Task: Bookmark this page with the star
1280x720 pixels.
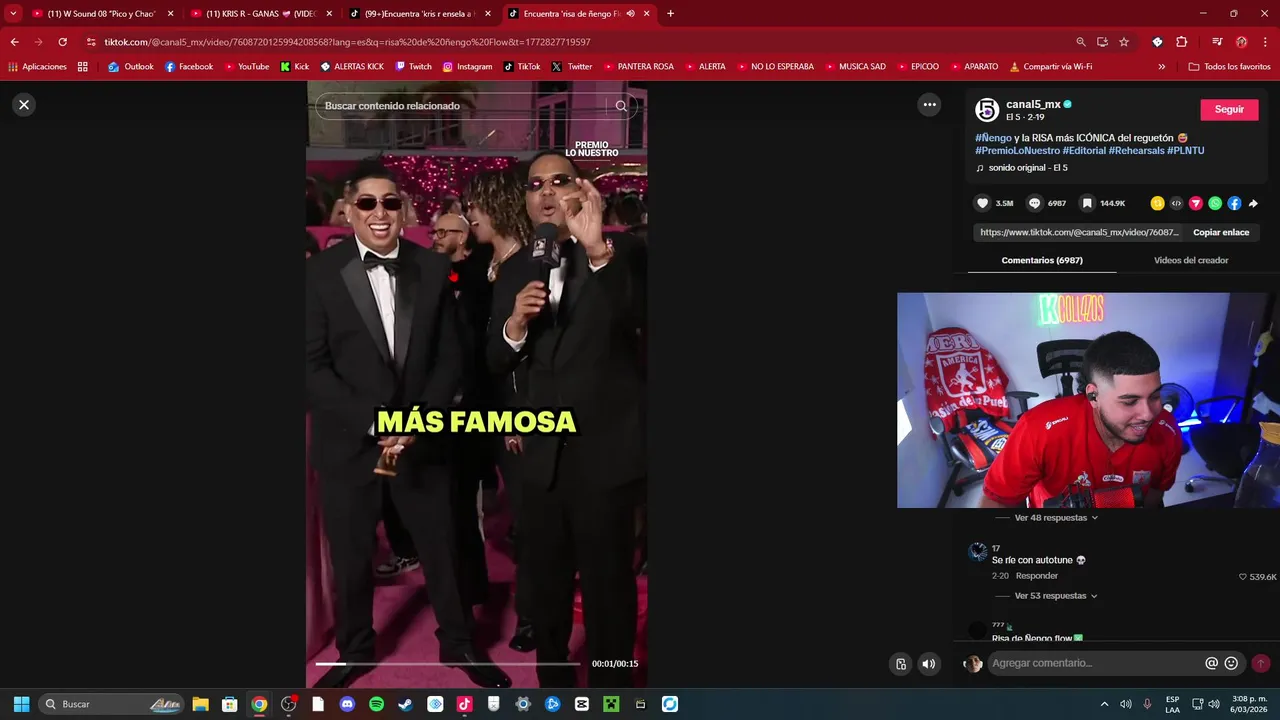Action: point(1124,42)
